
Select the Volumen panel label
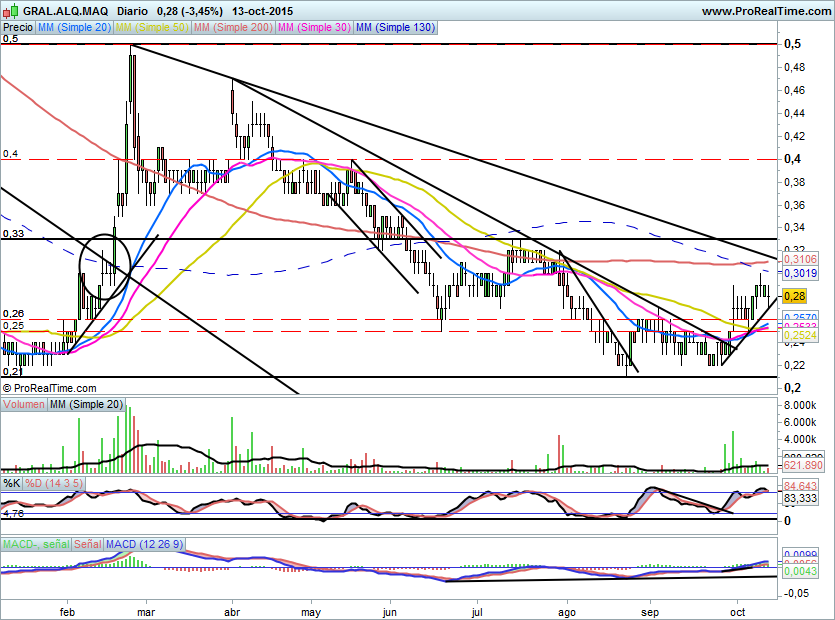click(x=25, y=405)
